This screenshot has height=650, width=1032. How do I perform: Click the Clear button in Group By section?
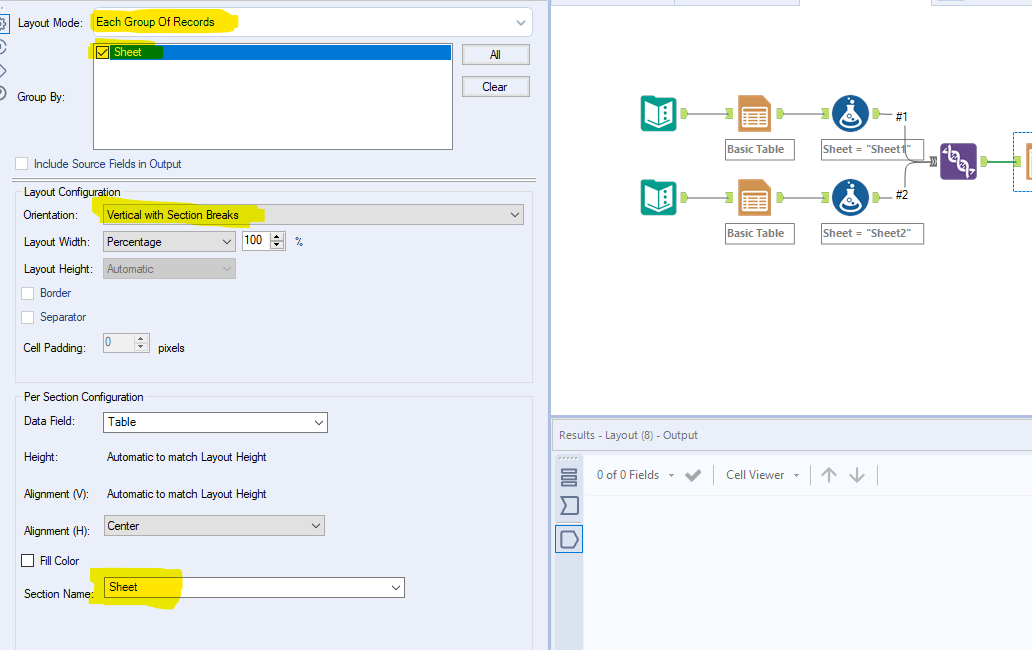(496, 86)
